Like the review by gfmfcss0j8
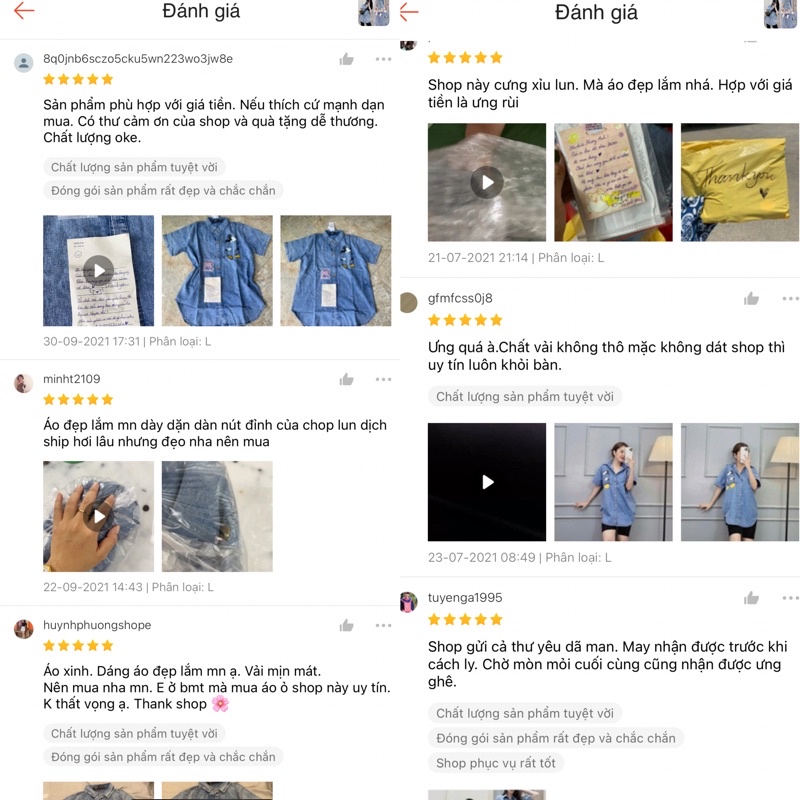Screen dimensions: 800x800 click(x=751, y=298)
